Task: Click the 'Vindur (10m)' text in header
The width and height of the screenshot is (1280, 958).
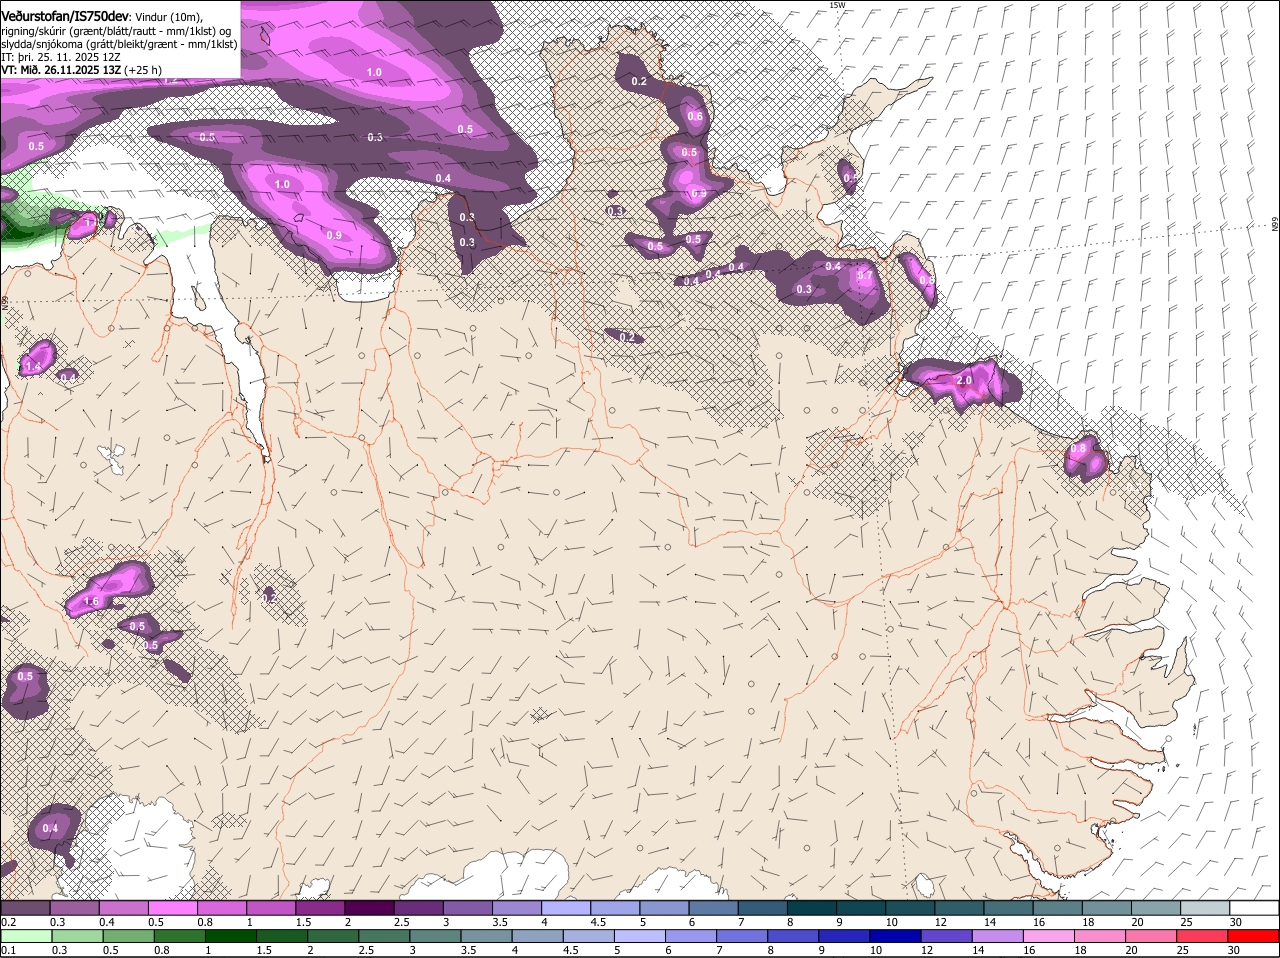Action: tap(168, 17)
